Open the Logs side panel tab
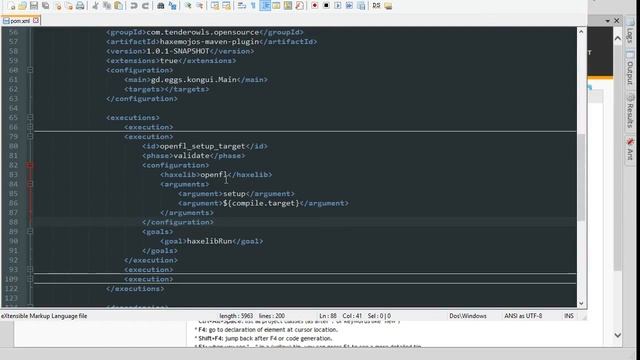 click(630, 31)
